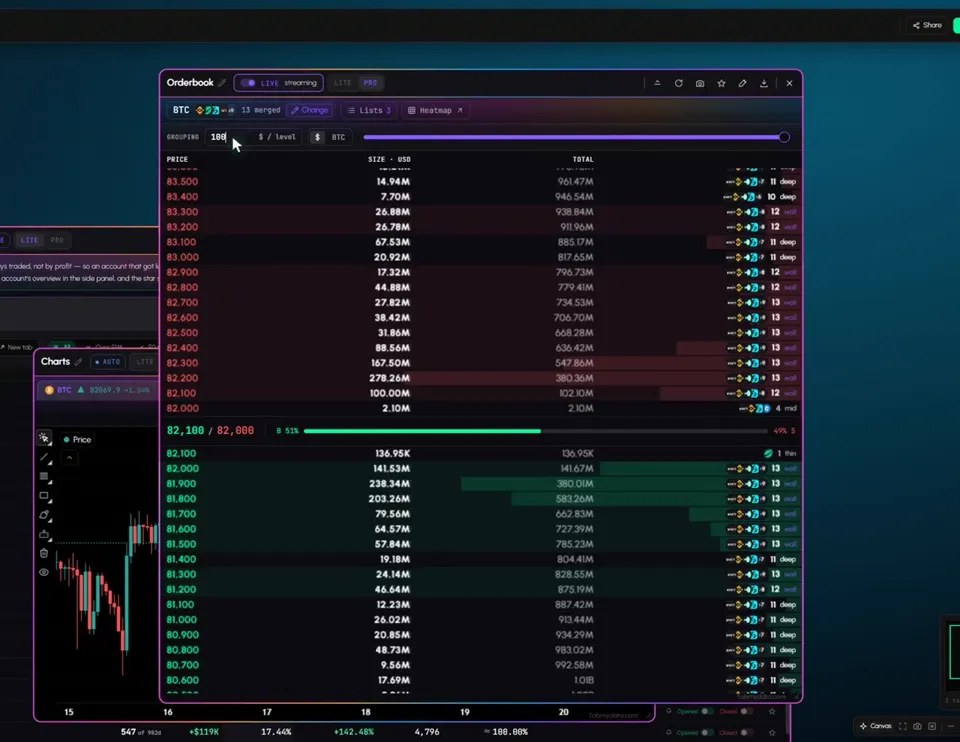
Task: Click the fullscreen icon next to Canvas
Action: coord(902,726)
